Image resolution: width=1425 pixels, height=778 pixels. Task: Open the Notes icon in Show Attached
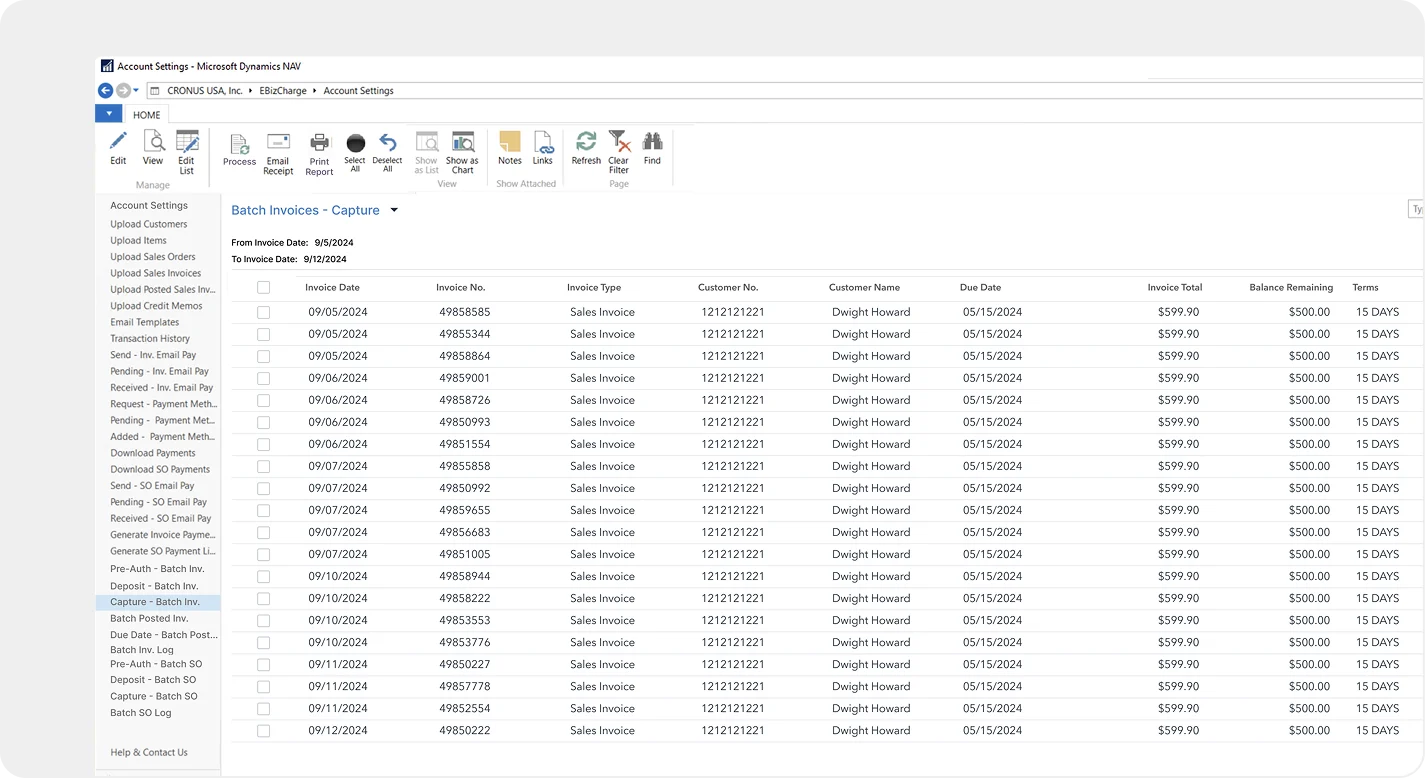pos(510,141)
